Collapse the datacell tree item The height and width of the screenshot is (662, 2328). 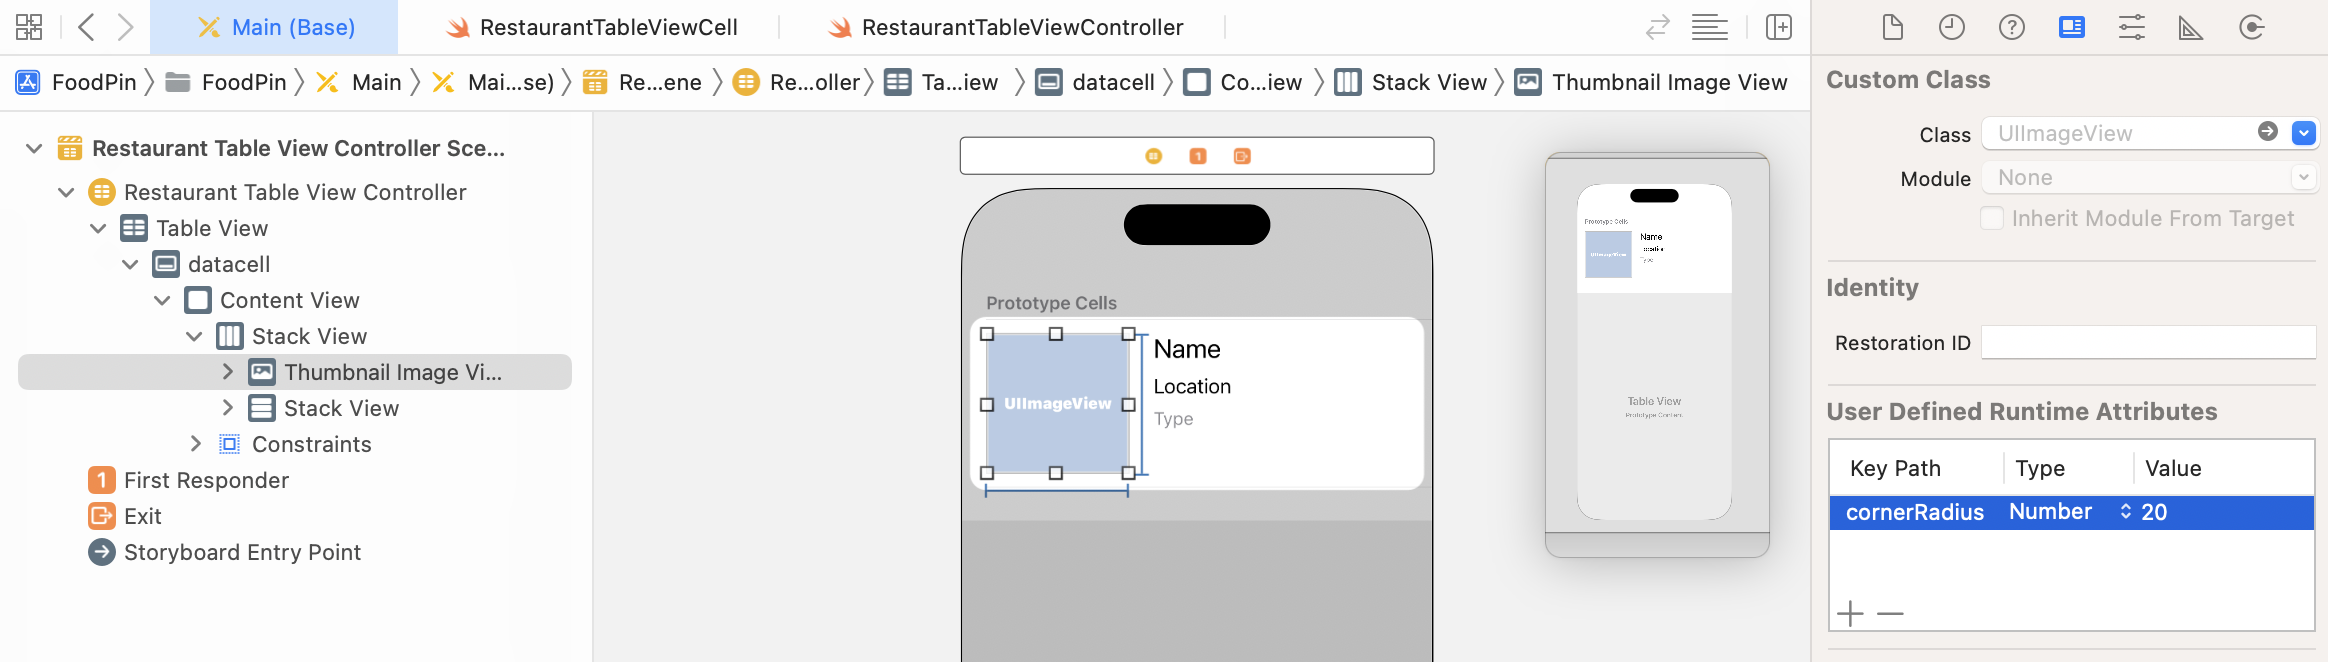coord(130,264)
